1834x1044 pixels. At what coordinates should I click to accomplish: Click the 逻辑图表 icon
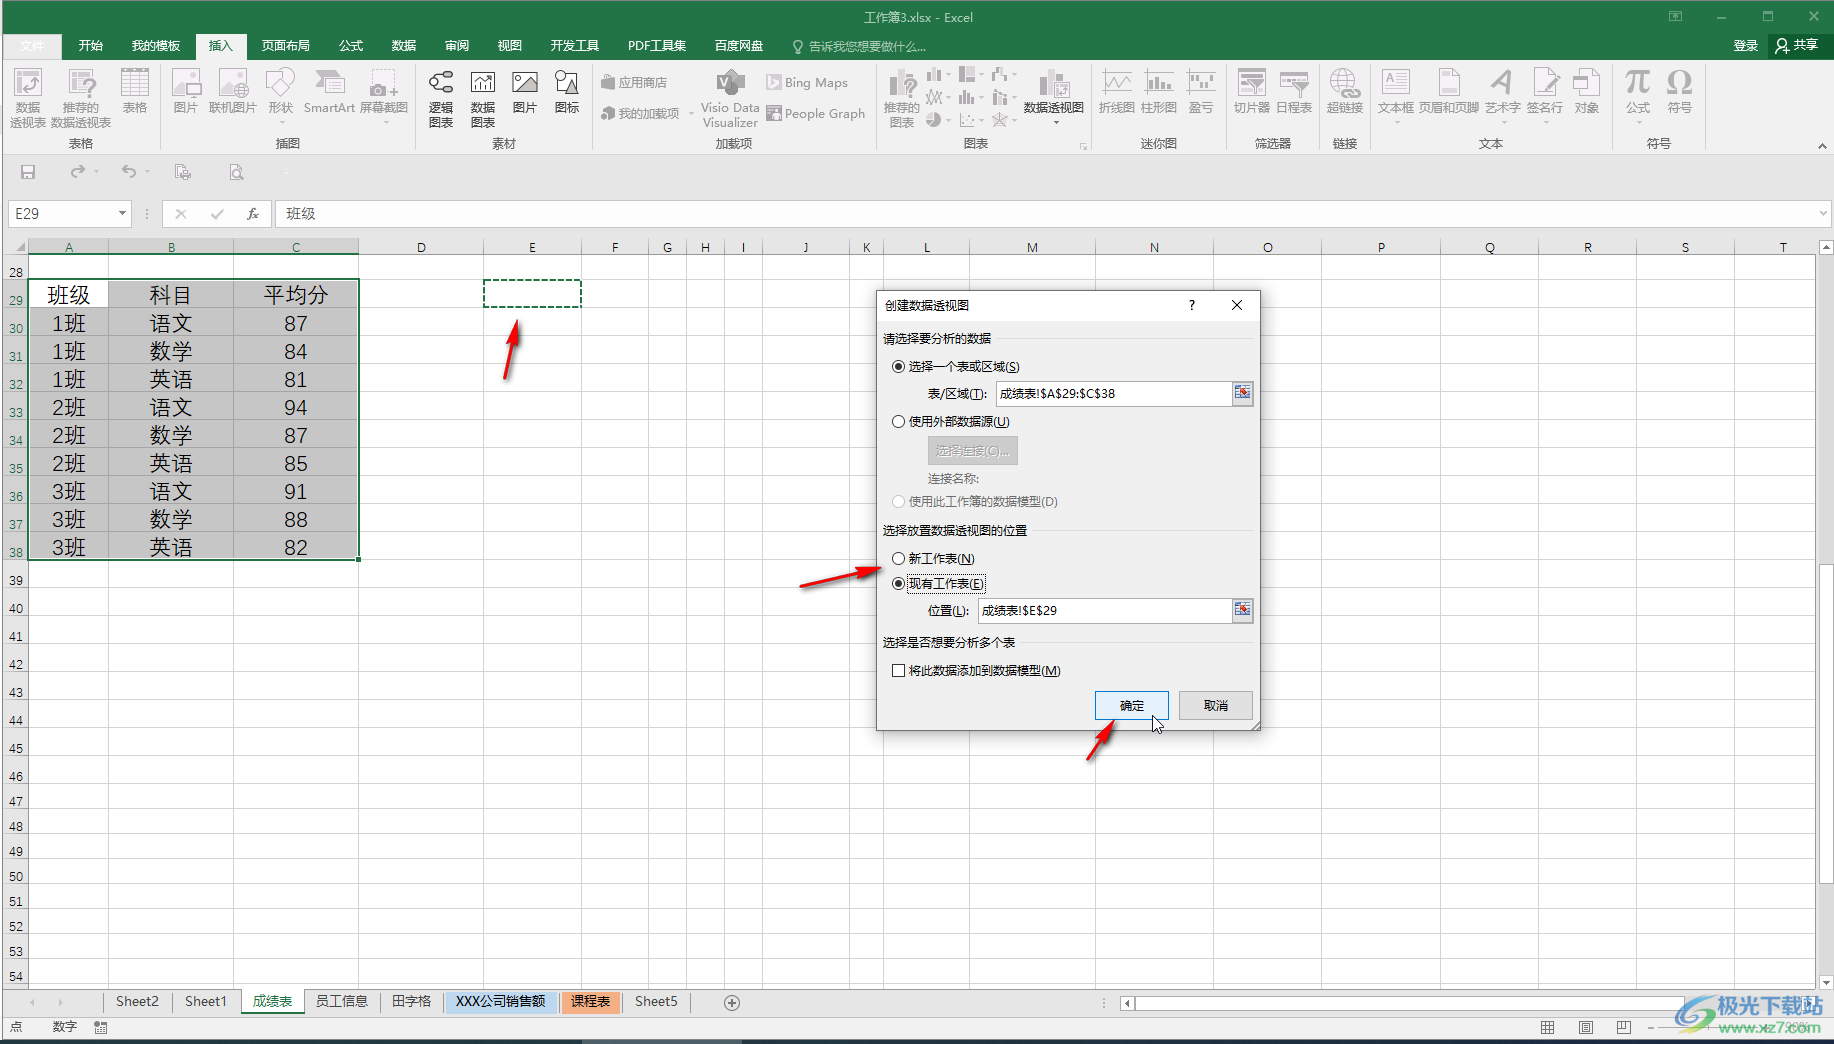coord(441,97)
